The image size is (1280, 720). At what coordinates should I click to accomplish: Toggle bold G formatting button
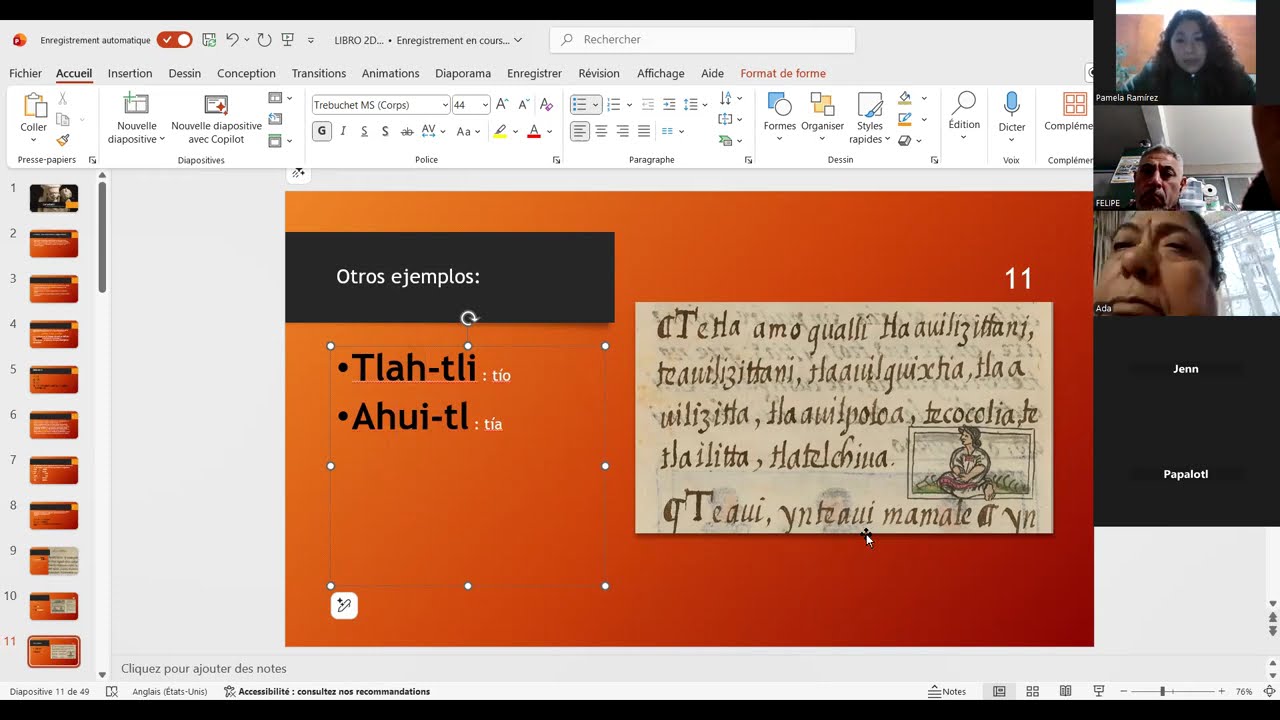321,131
